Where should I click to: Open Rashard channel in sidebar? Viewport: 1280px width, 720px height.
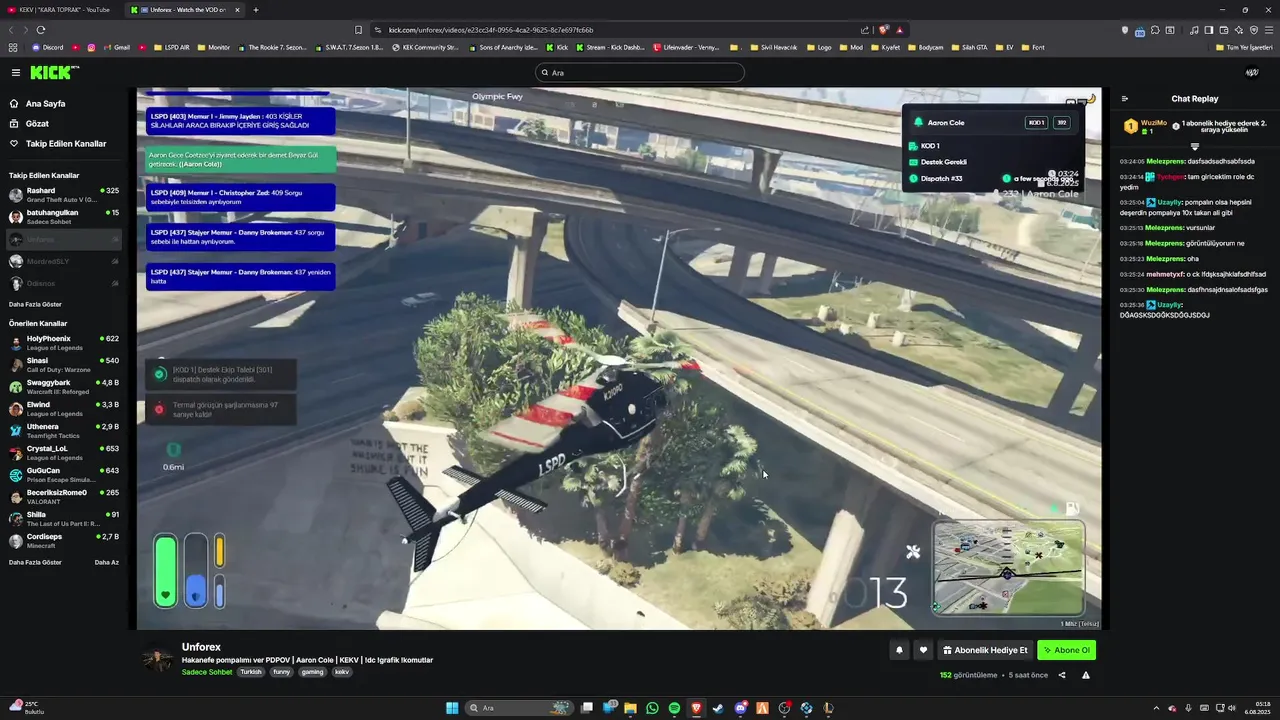coord(64,195)
